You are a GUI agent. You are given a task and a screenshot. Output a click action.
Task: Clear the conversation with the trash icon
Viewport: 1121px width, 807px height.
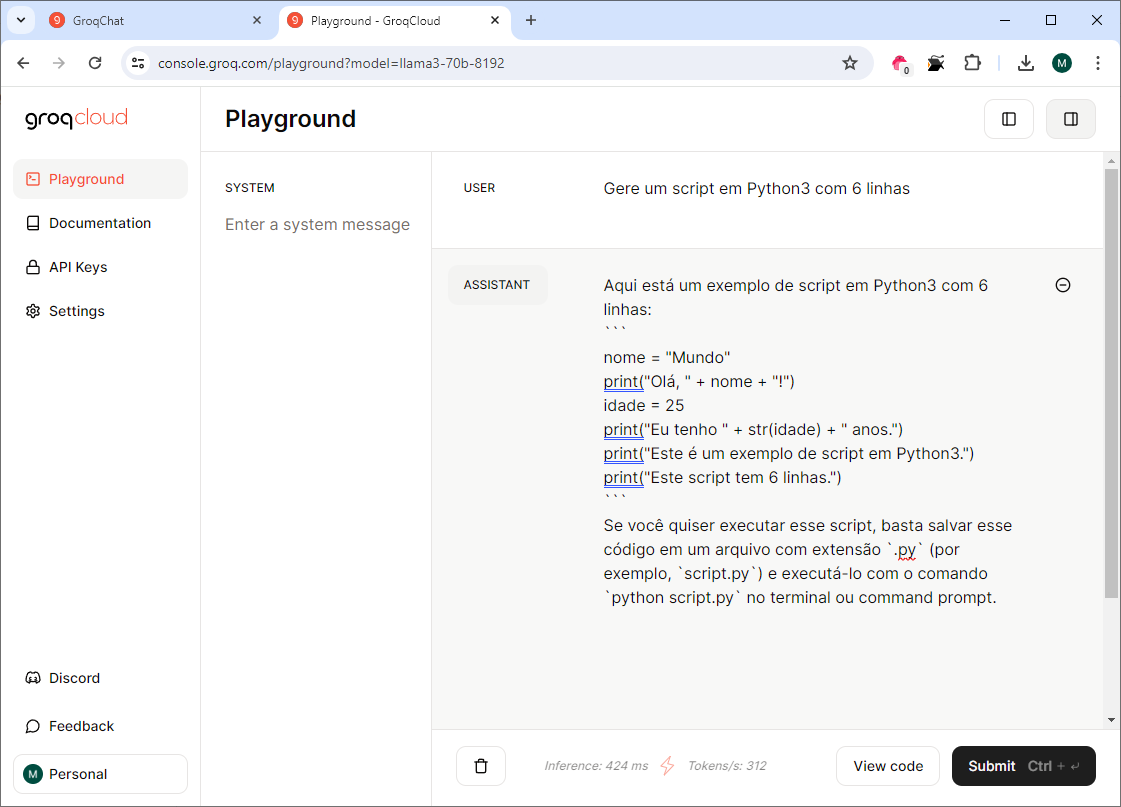(x=481, y=766)
